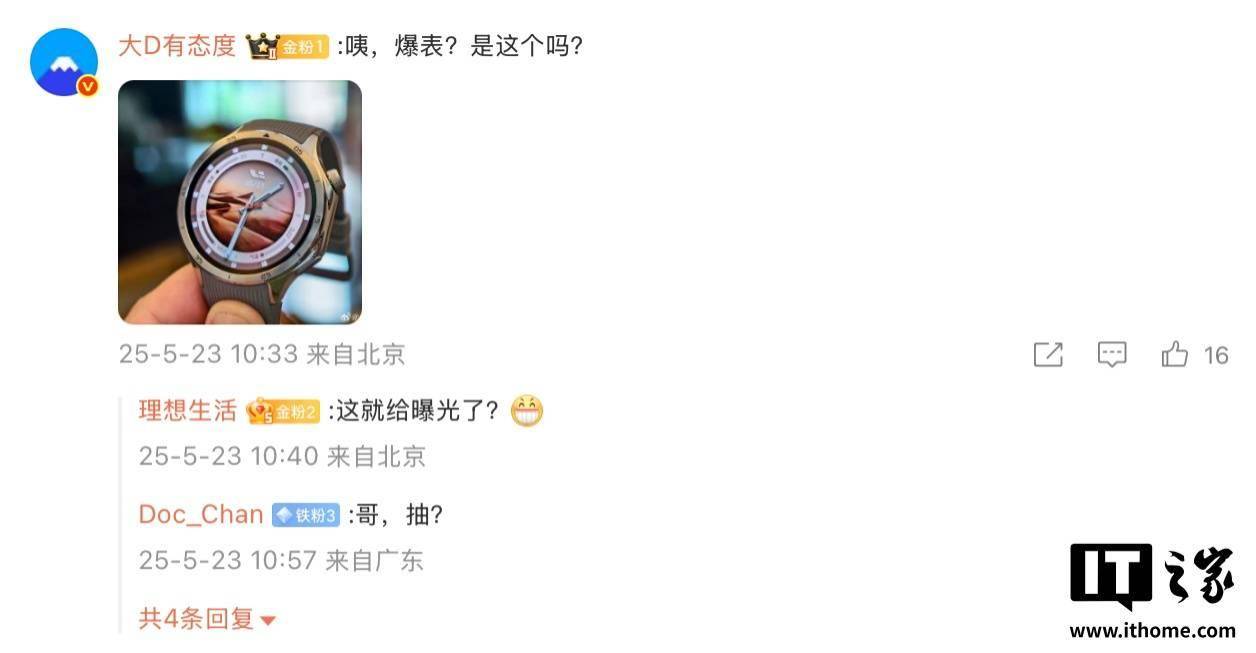Click the 金粉2 badge next to 理想生活

(x=283, y=411)
